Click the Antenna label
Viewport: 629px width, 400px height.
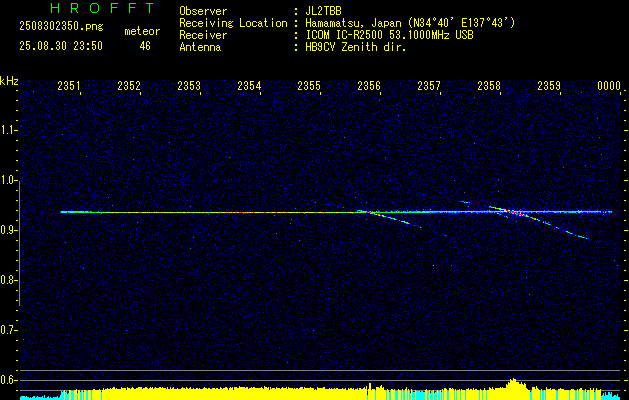click(200, 47)
